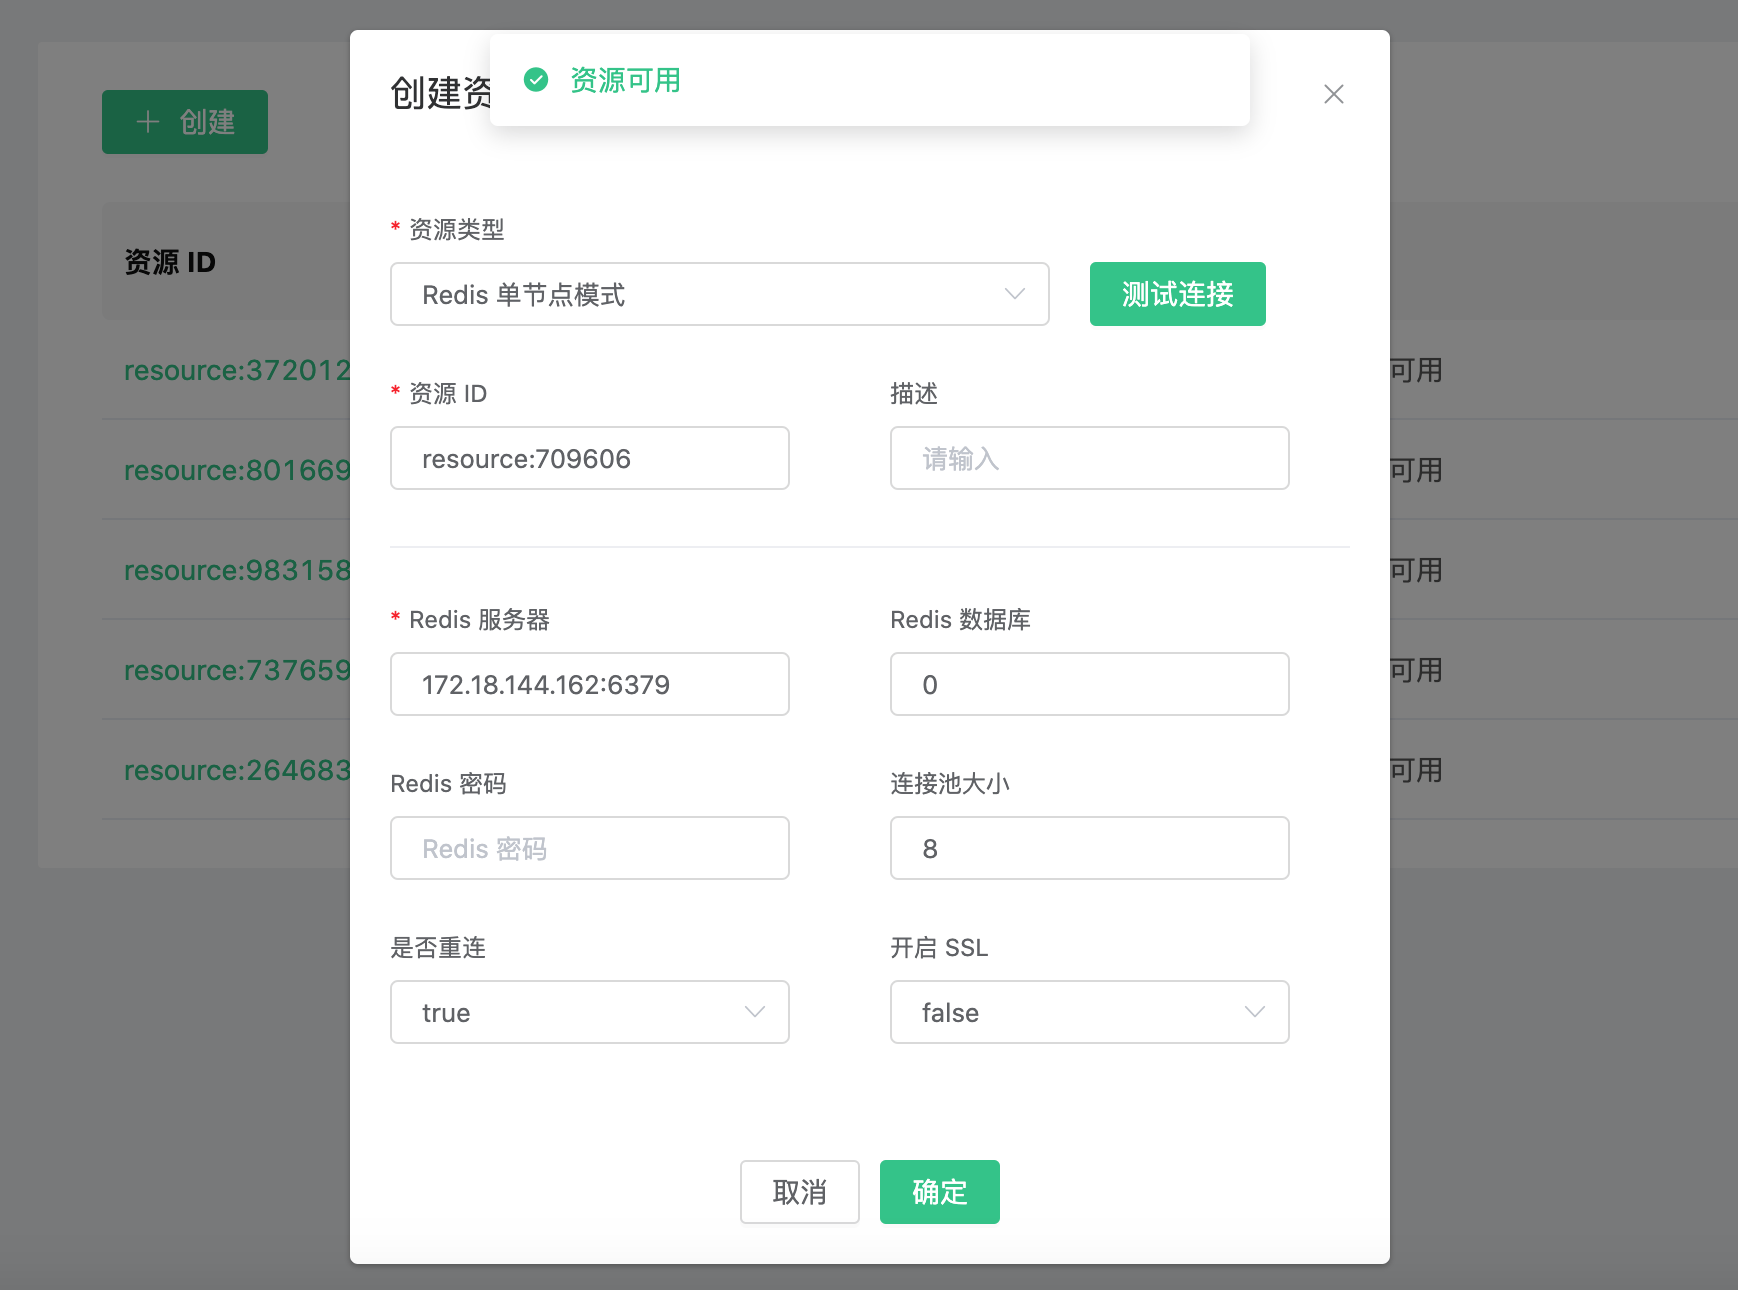This screenshot has width=1738, height=1290.
Task: Click the 创建 button in the background
Action: [x=184, y=121]
